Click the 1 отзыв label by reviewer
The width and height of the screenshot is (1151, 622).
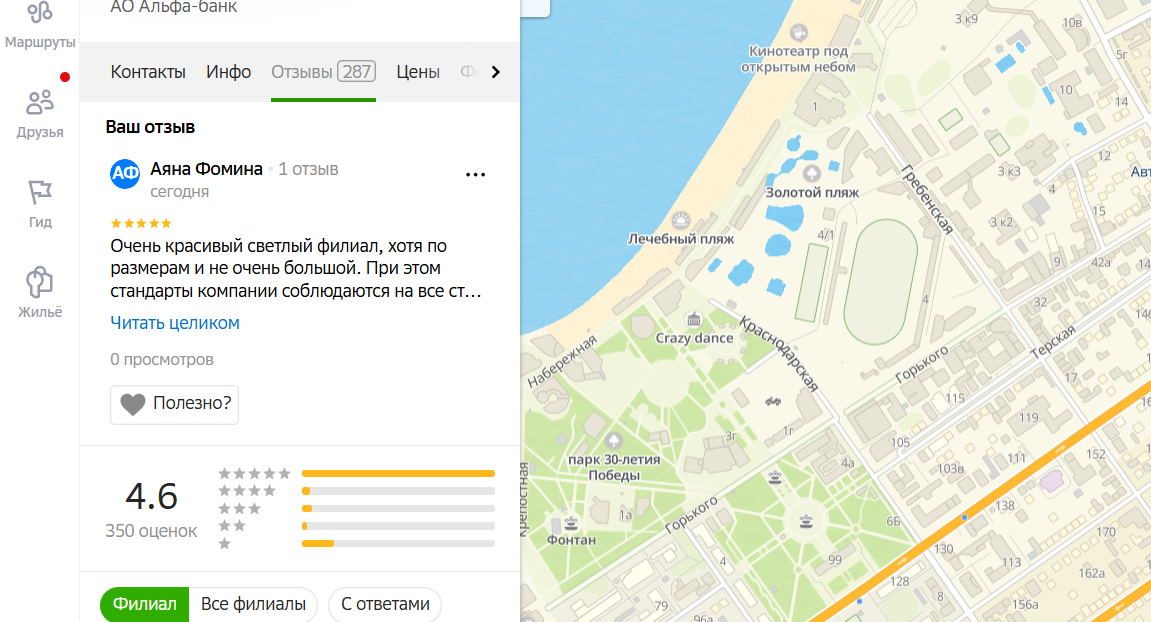tap(308, 169)
